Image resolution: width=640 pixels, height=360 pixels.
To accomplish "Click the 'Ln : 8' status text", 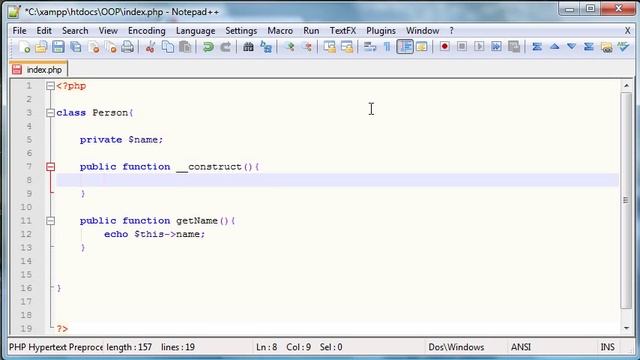I will click(x=267, y=347).
